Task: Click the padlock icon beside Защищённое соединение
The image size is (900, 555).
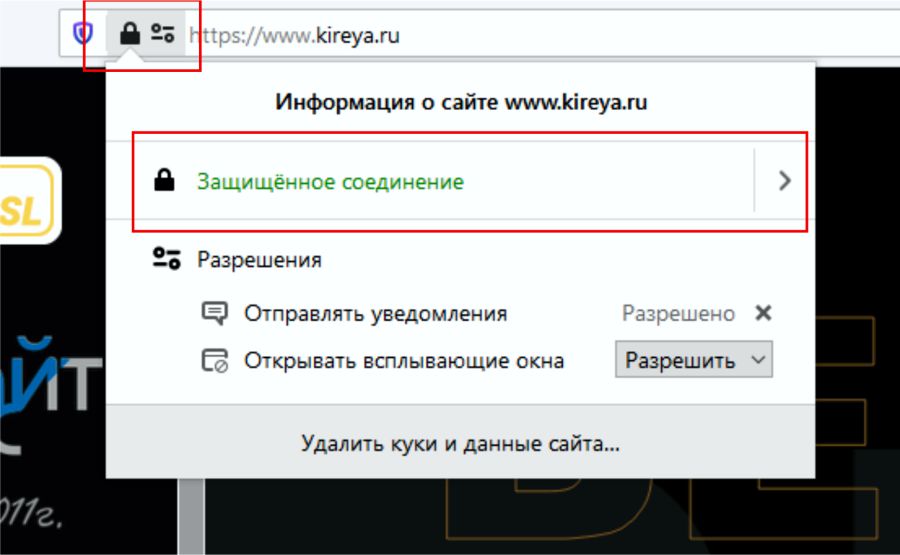Action: pyautogui.click(x=164, y=180)
